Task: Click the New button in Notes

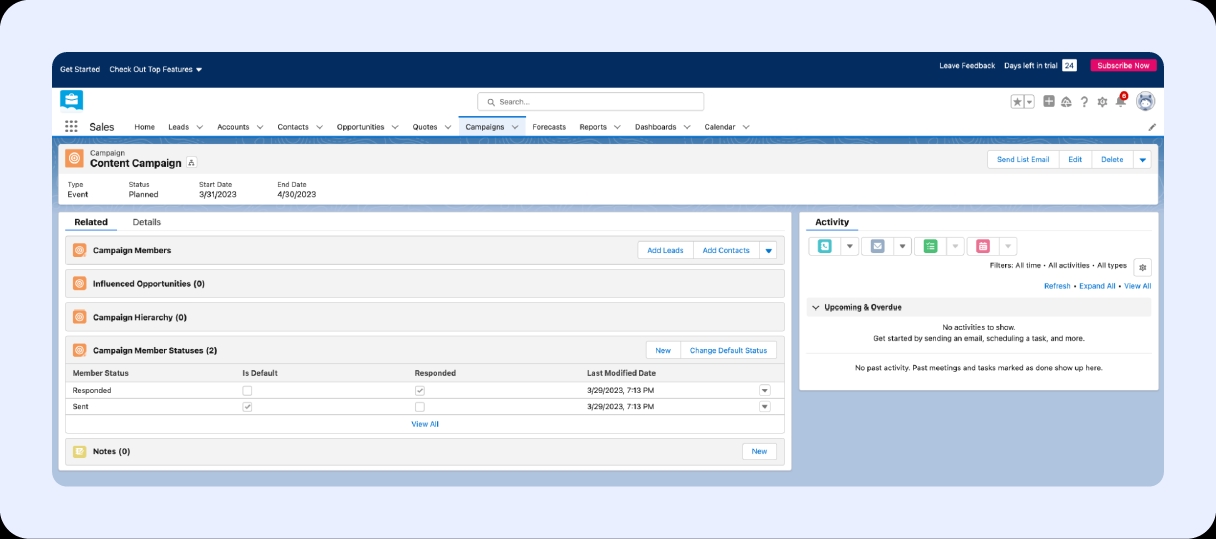Action: 759,451
